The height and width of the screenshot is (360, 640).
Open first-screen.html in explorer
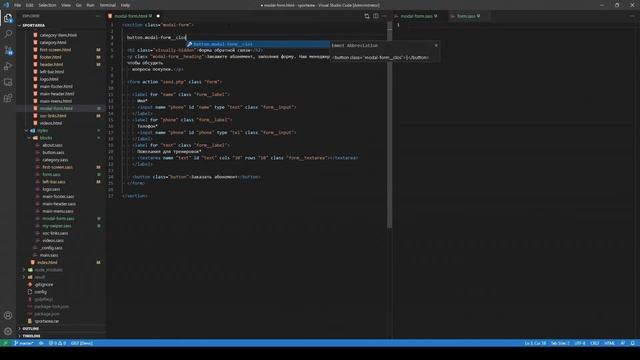tap(56, 50)
